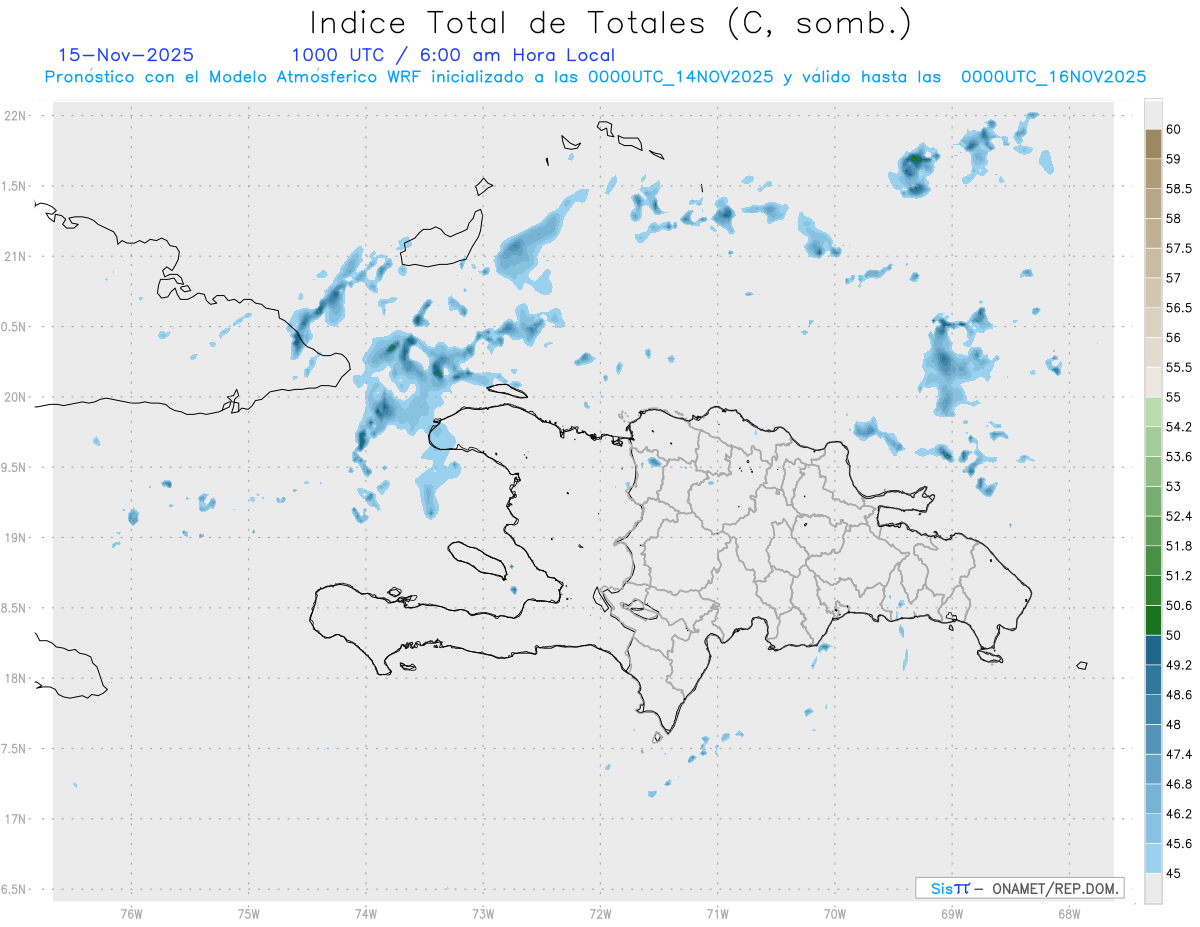Image resolution: width=1200 pixels, height=927 pixels.
Task: Click the legend value '46.2'
Action: [1180, 813]
